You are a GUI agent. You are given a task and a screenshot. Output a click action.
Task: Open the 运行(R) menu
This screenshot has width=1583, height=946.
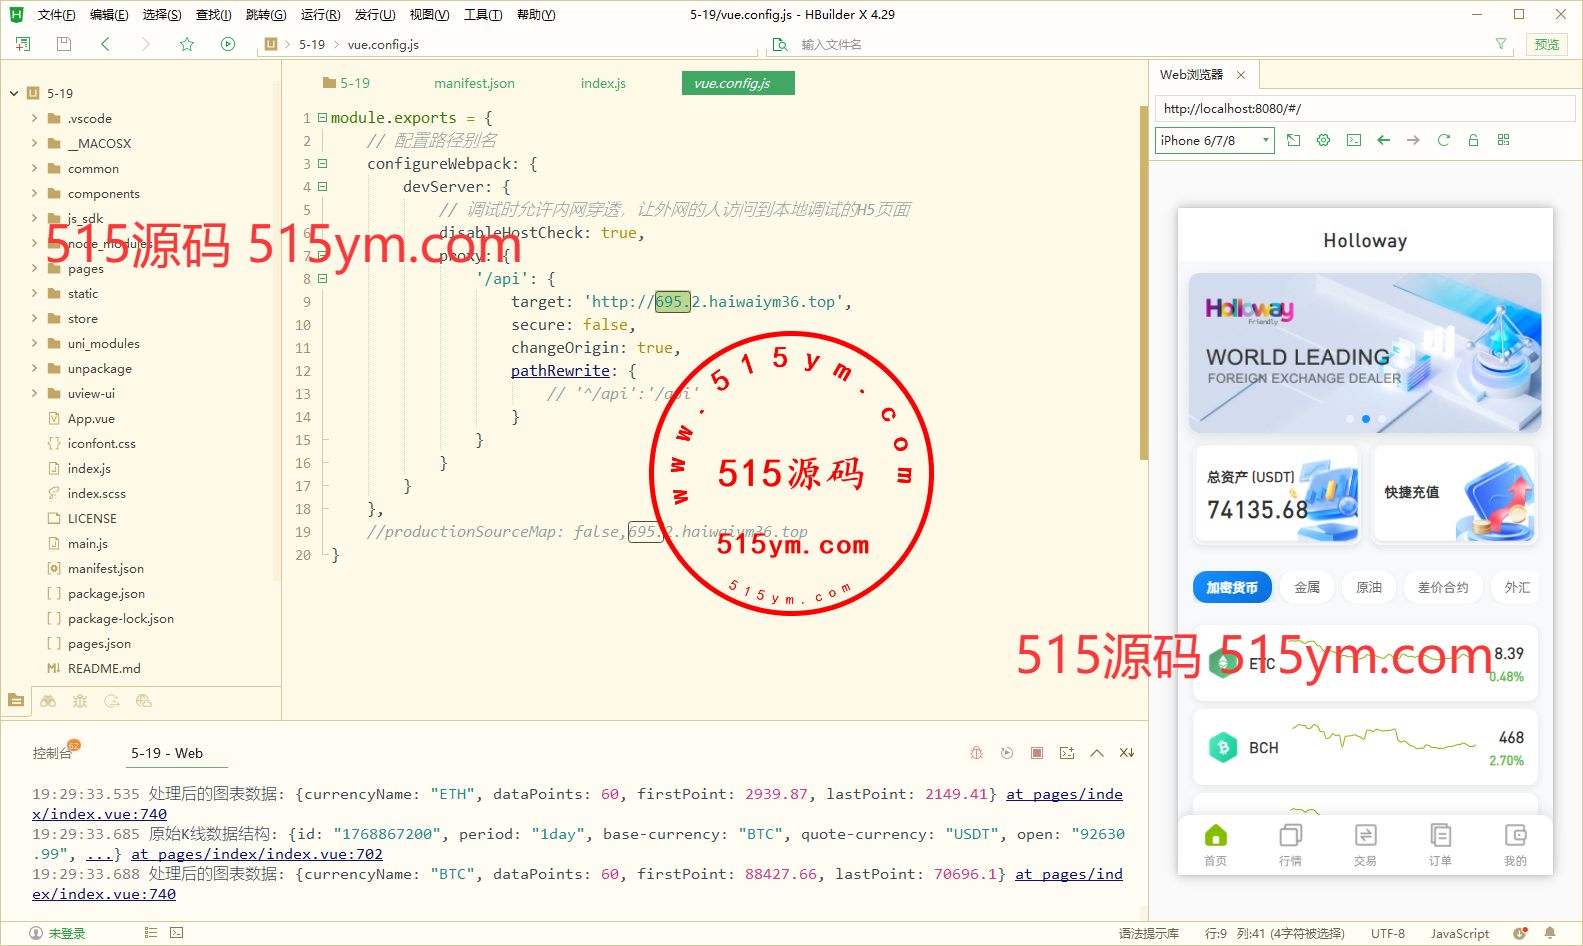tap(320, 15)
